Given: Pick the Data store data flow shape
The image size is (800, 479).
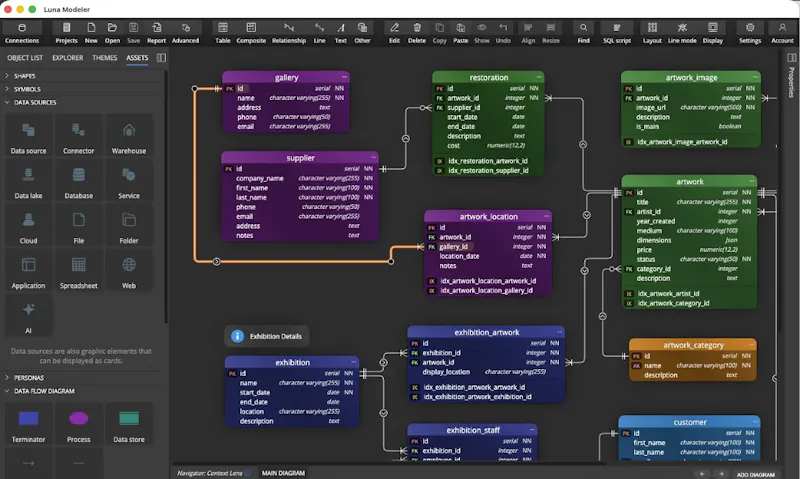Looking at the screenshot, I should point(129,424).
